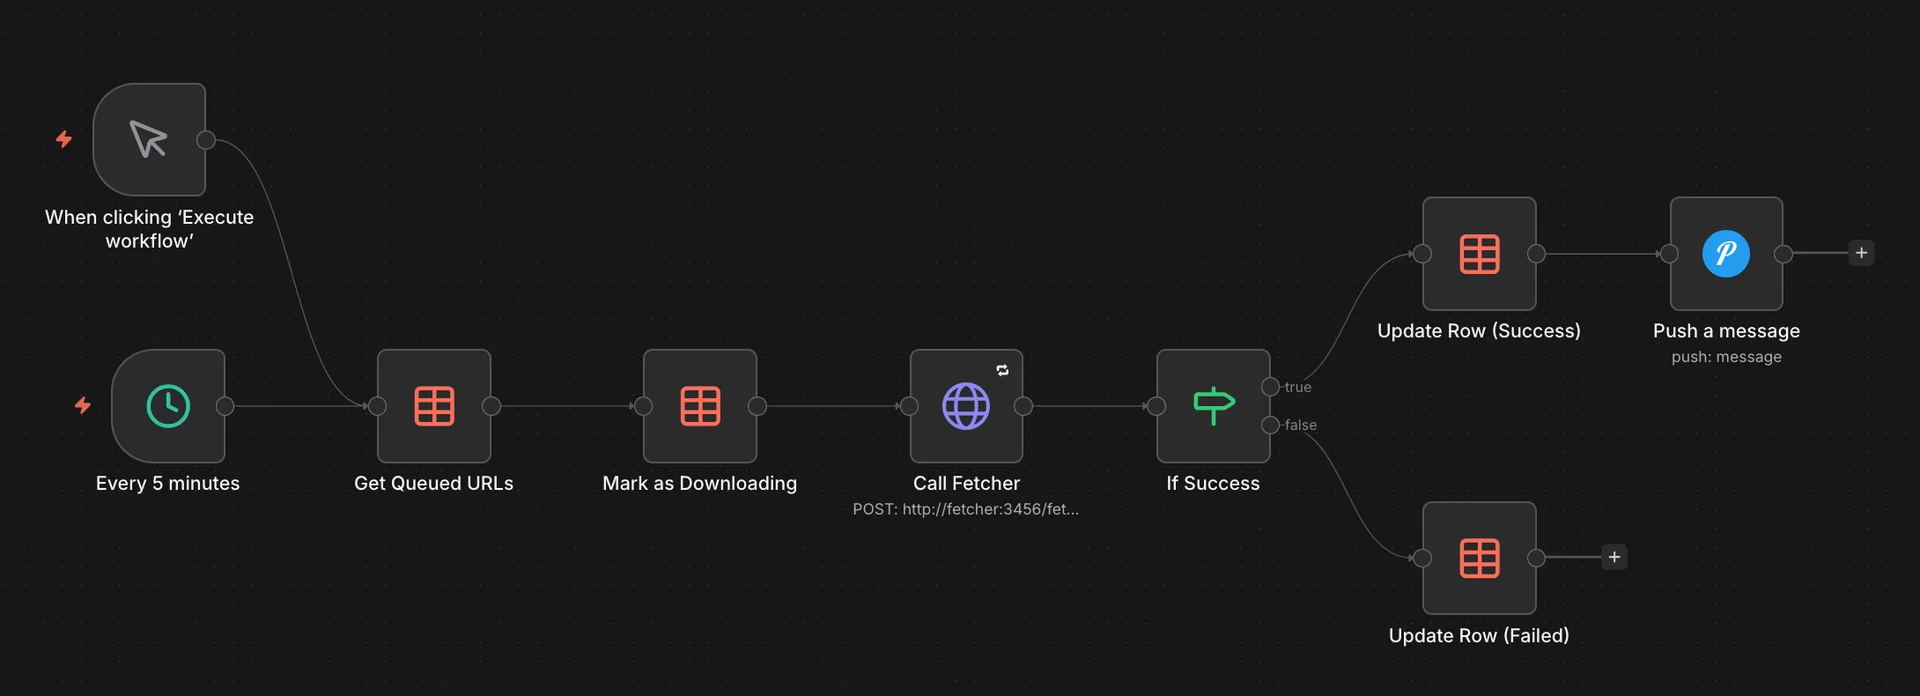Click the lightning trigger icon beside manual trigger
The image size is (1920, 696).
coord(64,139)
